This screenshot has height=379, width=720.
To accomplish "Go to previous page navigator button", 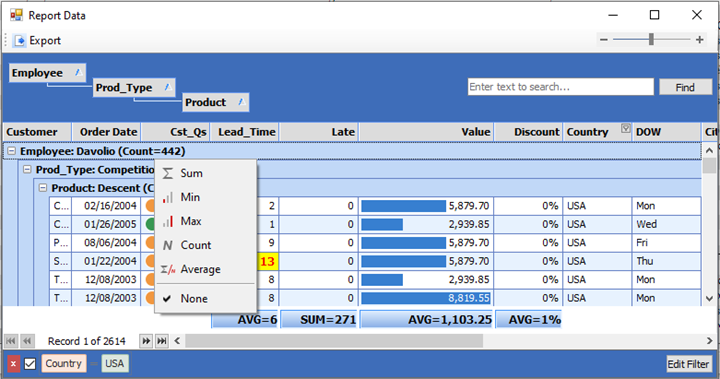I will pos(27,341).
